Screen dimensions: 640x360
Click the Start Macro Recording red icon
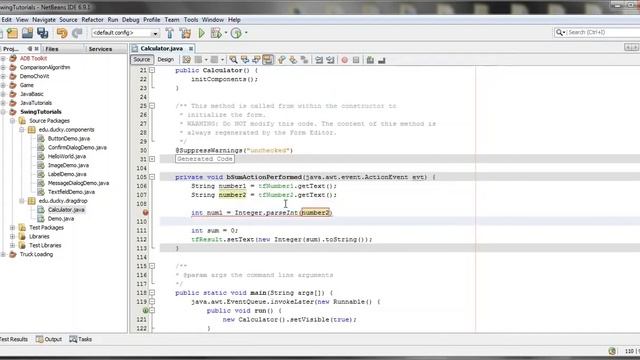pos(344,60)
